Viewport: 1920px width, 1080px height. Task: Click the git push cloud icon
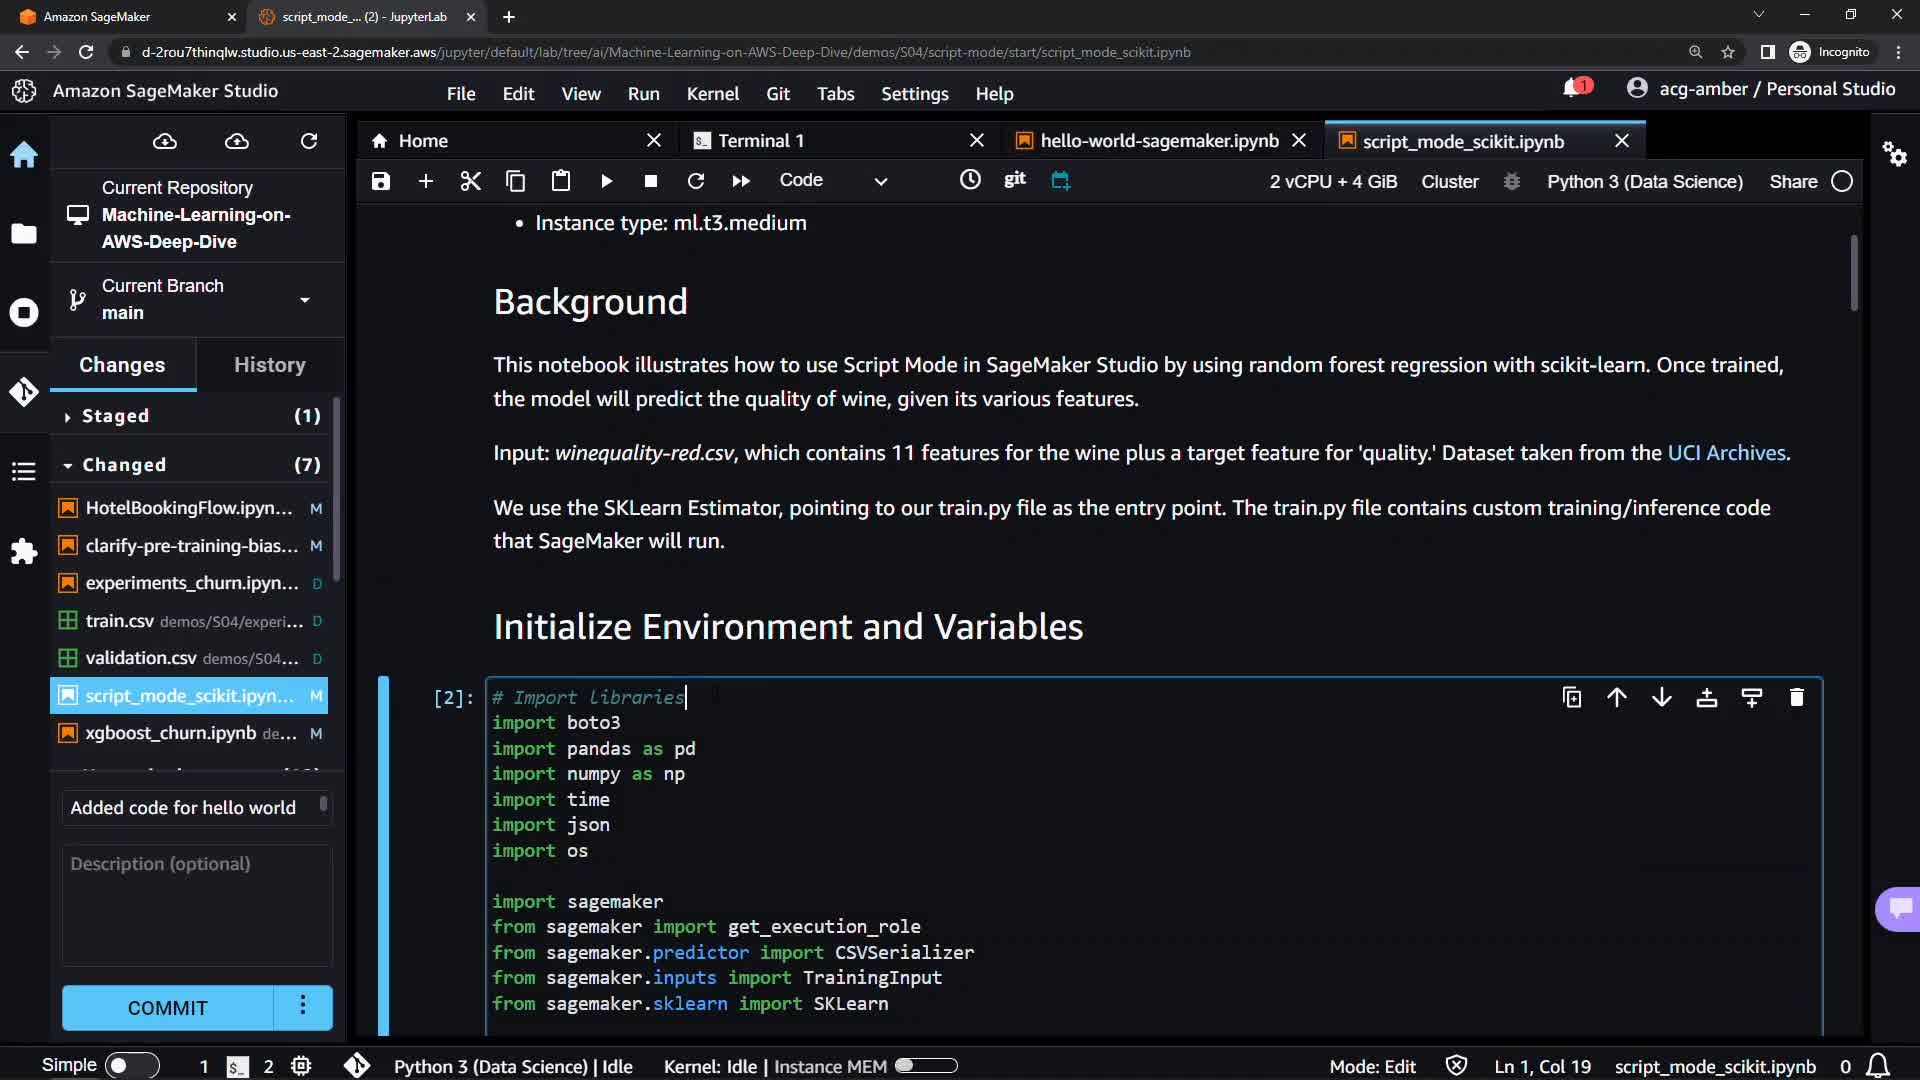pos(237,141)
